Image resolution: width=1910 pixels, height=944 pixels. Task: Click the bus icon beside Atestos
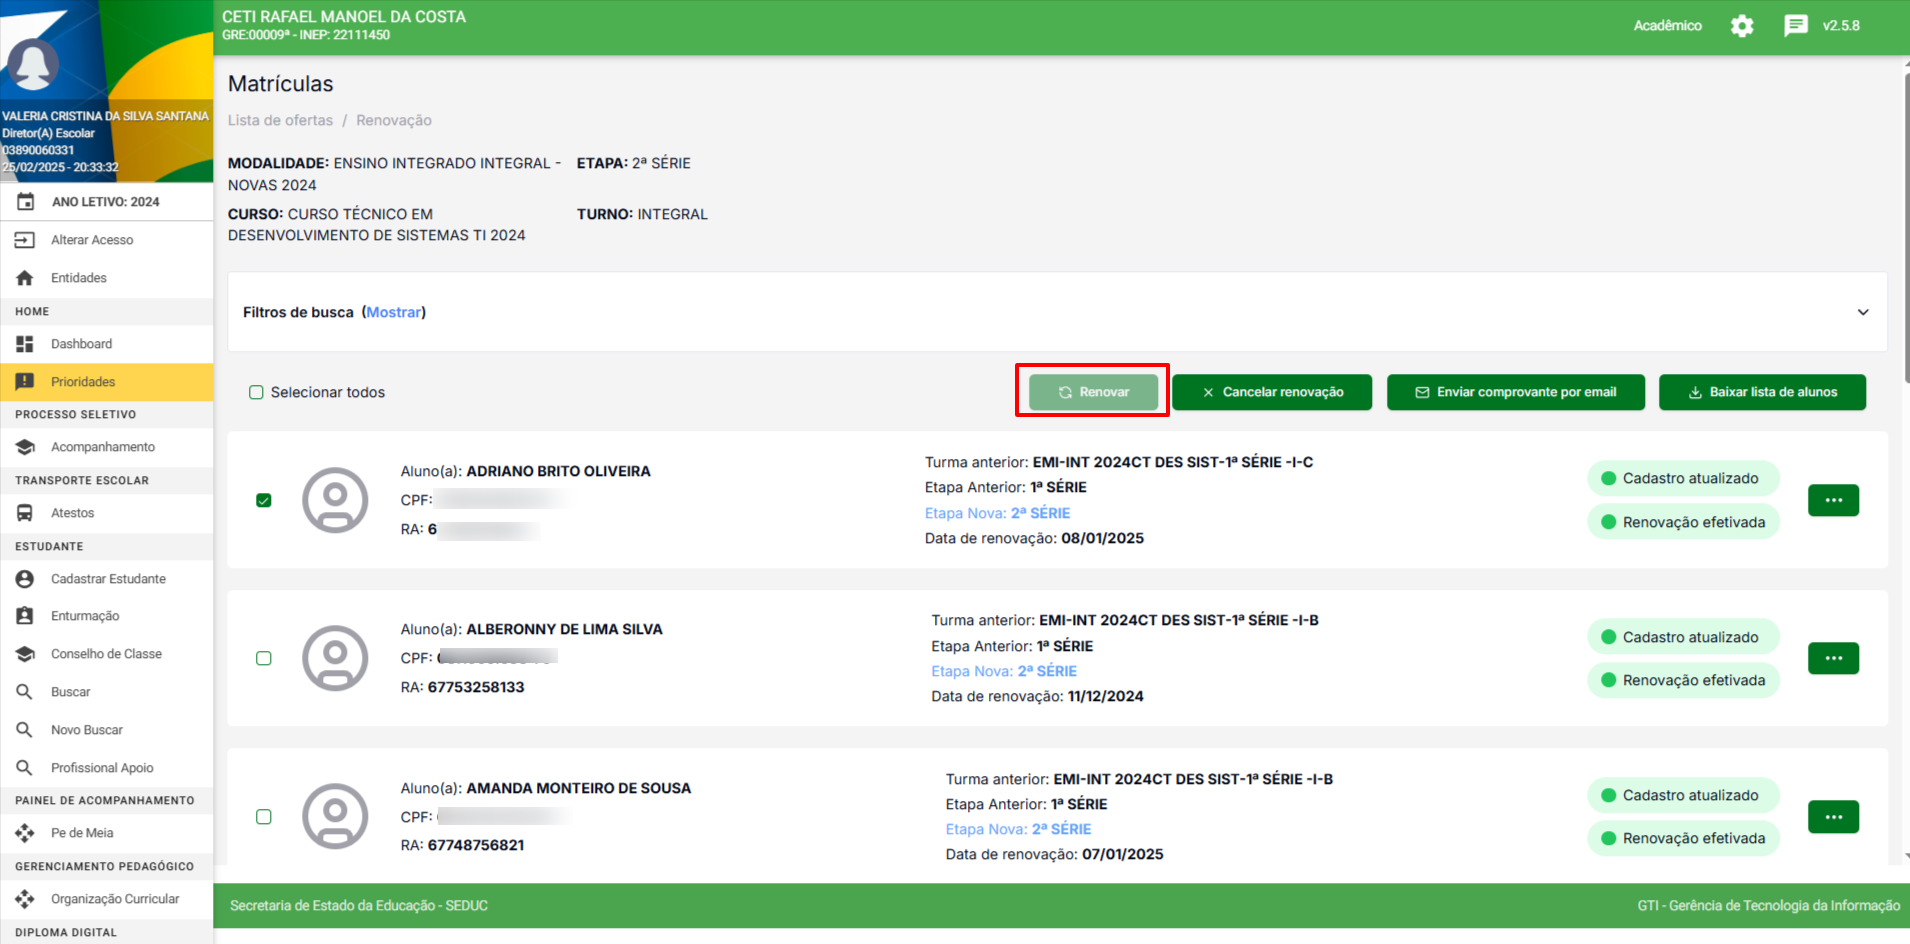coord(25,513)
